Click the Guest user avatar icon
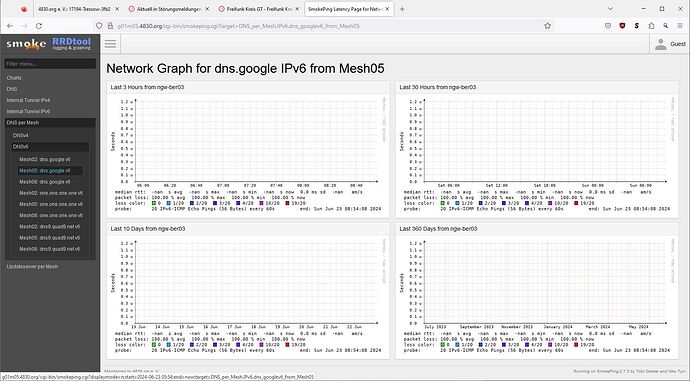 pyautogui.click(x=661, y=44)
